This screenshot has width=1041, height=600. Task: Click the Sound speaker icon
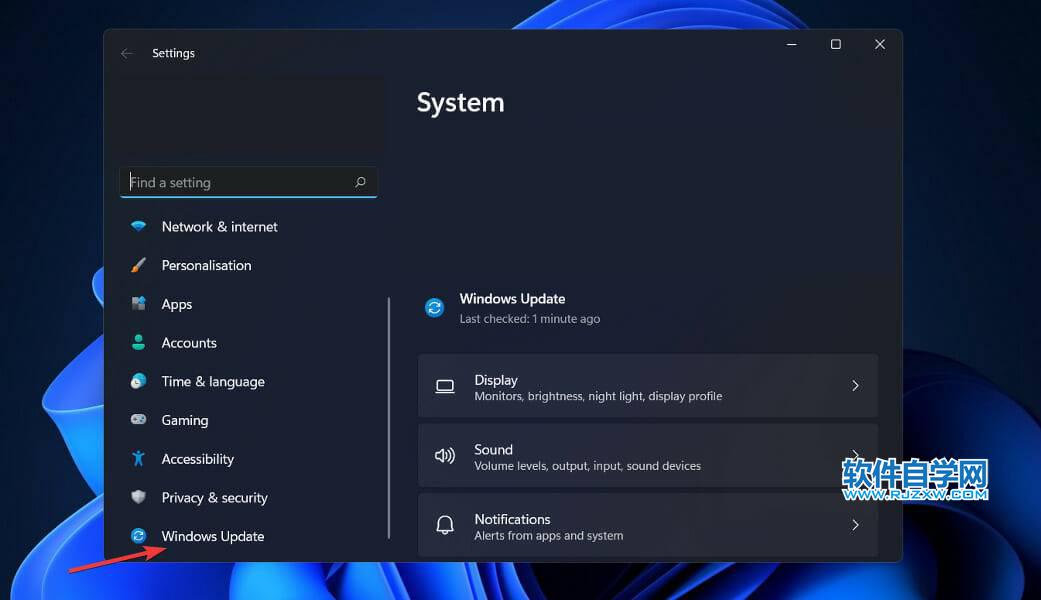pos(445,455)
